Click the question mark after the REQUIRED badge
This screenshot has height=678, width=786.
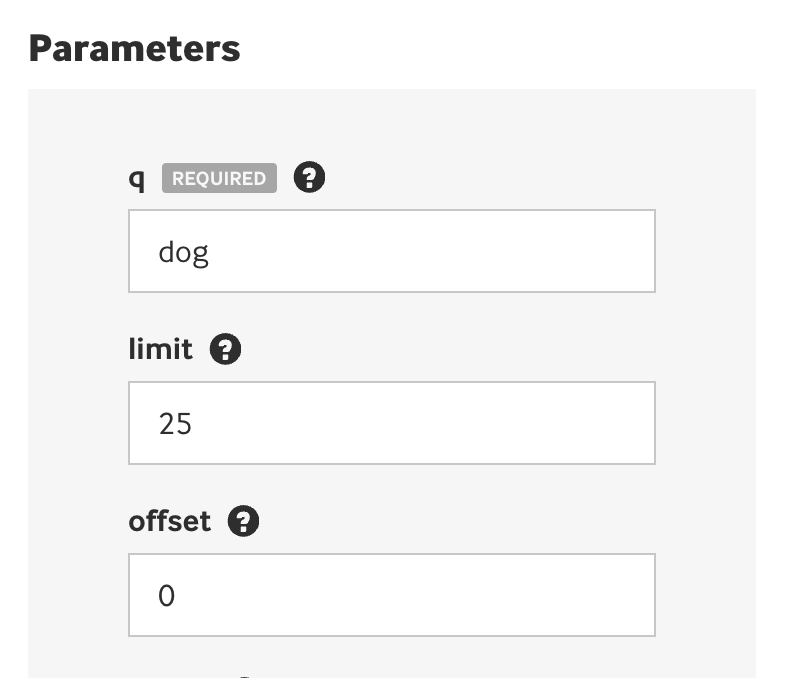[310, 178]
